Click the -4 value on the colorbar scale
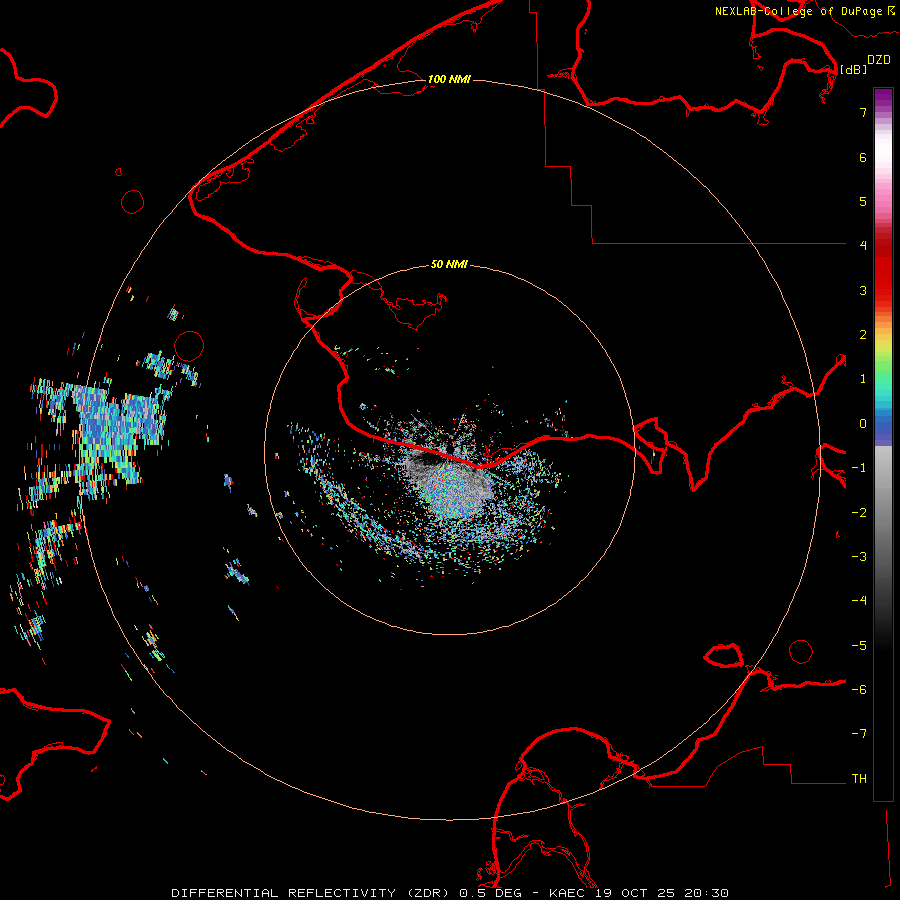900x900 pixels. [859, 601]
